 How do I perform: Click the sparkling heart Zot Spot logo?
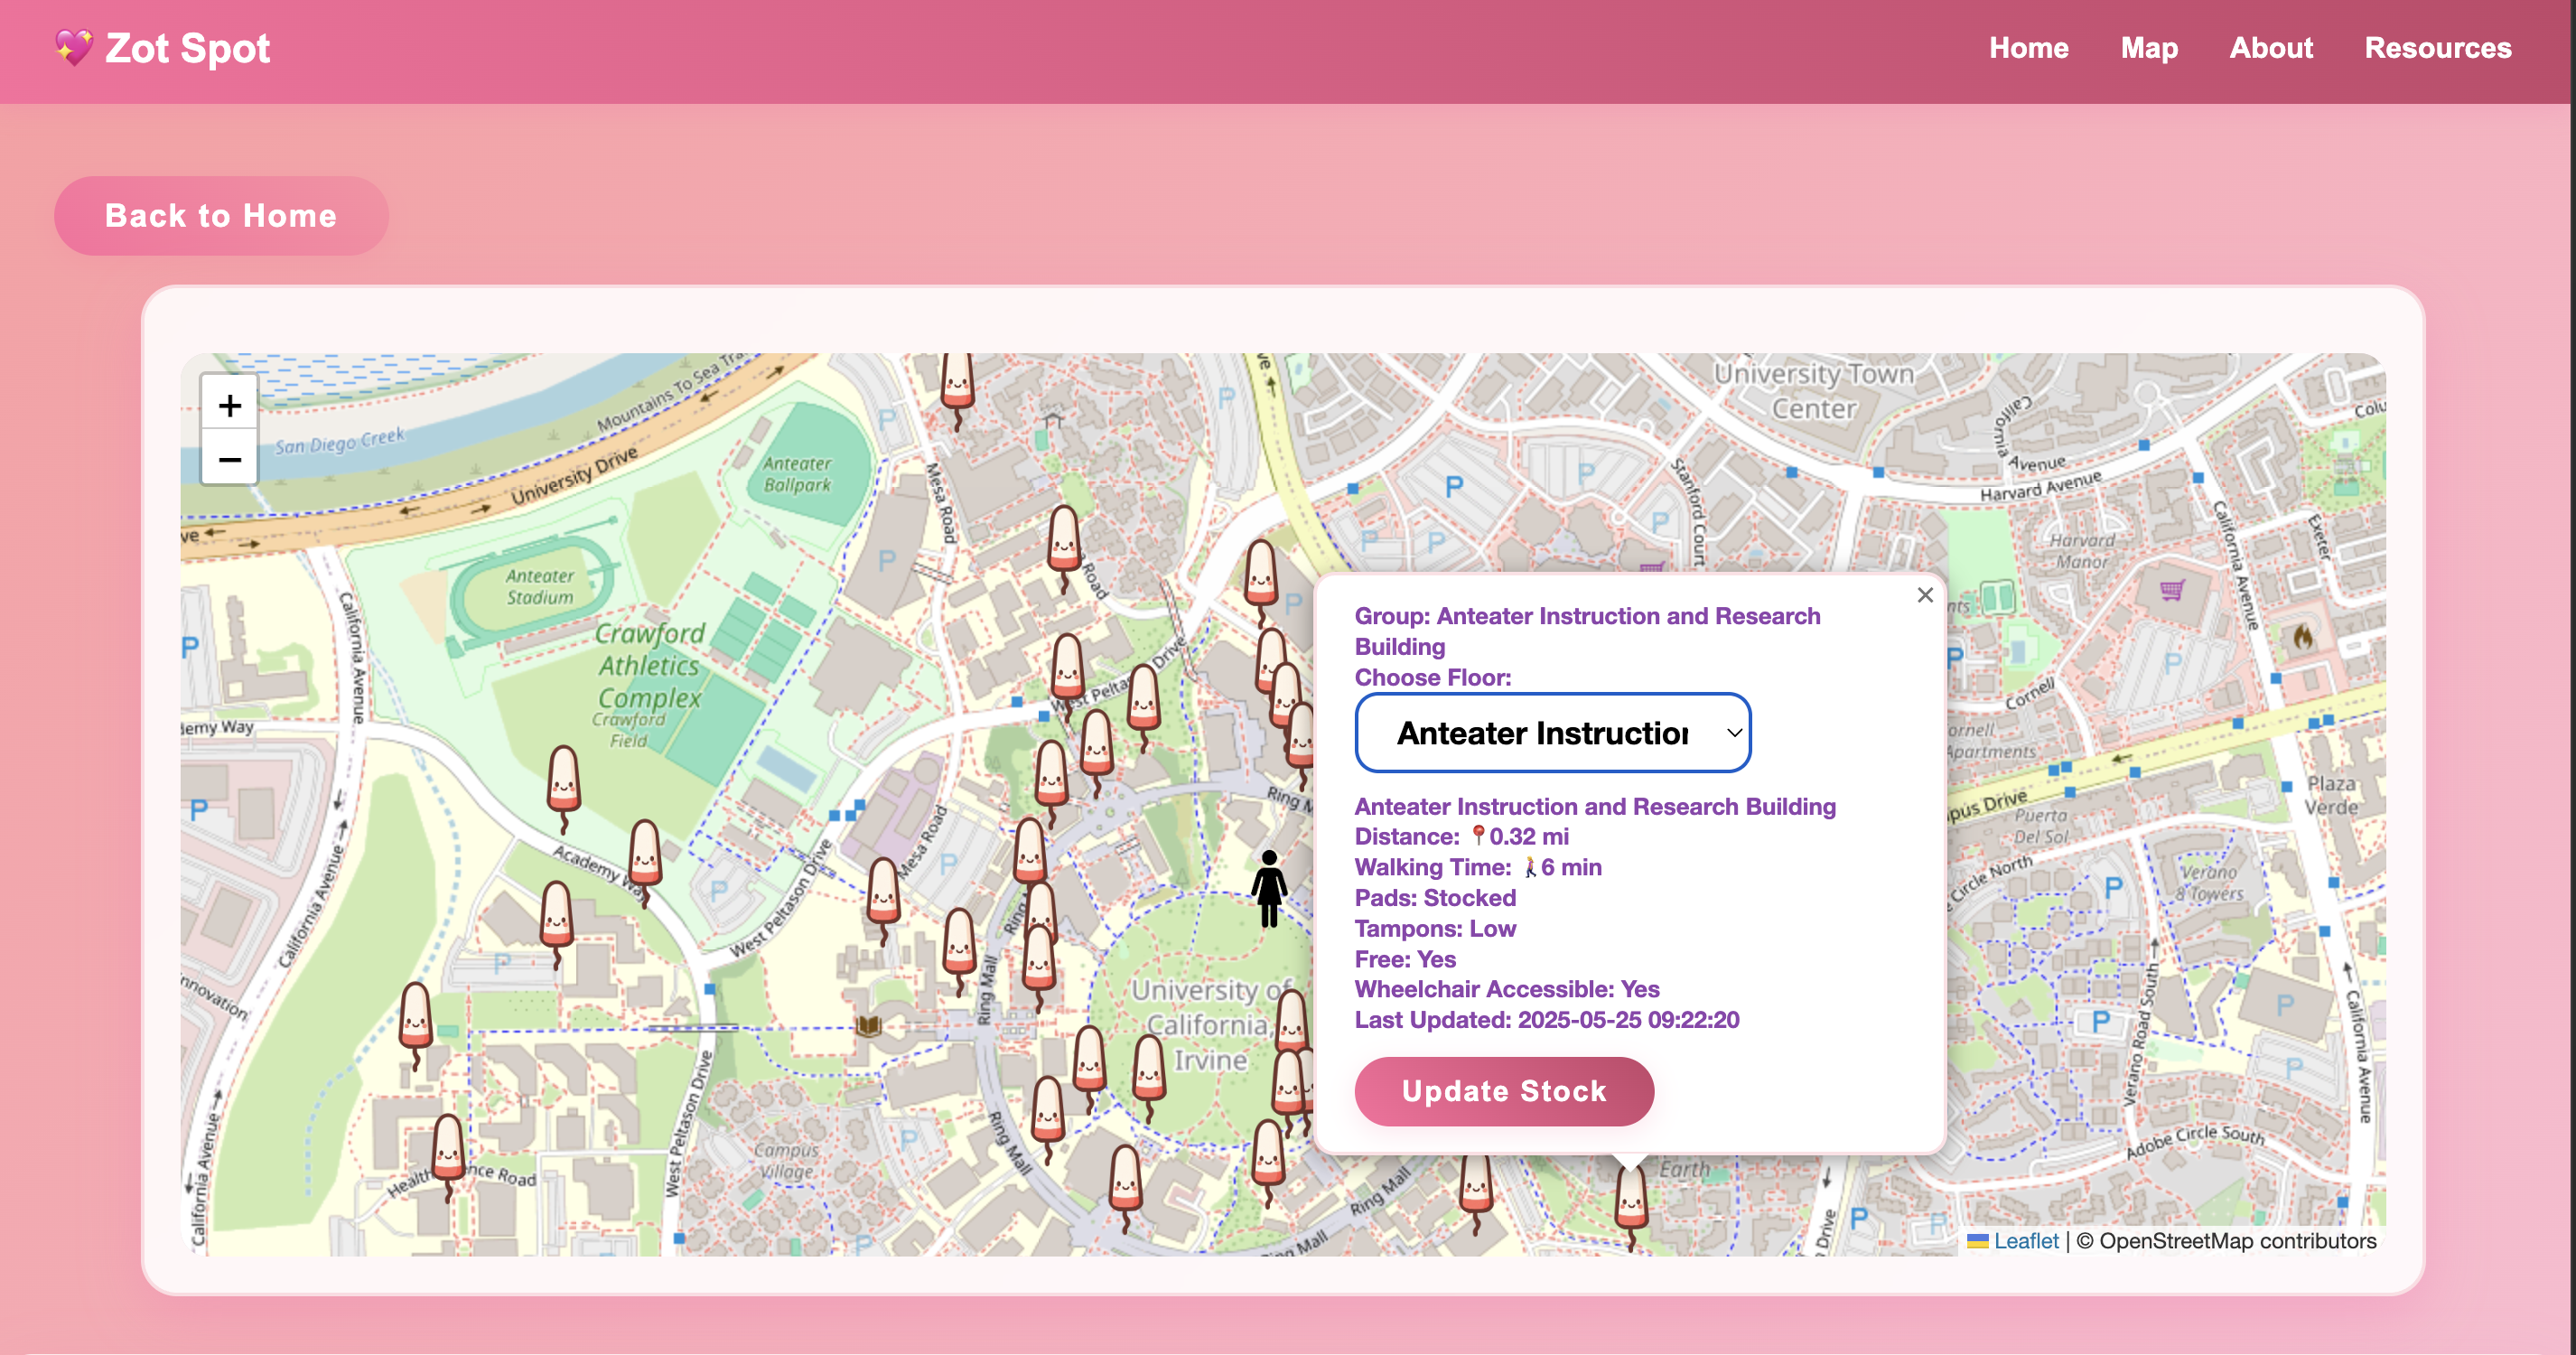(x=73, y=47)
